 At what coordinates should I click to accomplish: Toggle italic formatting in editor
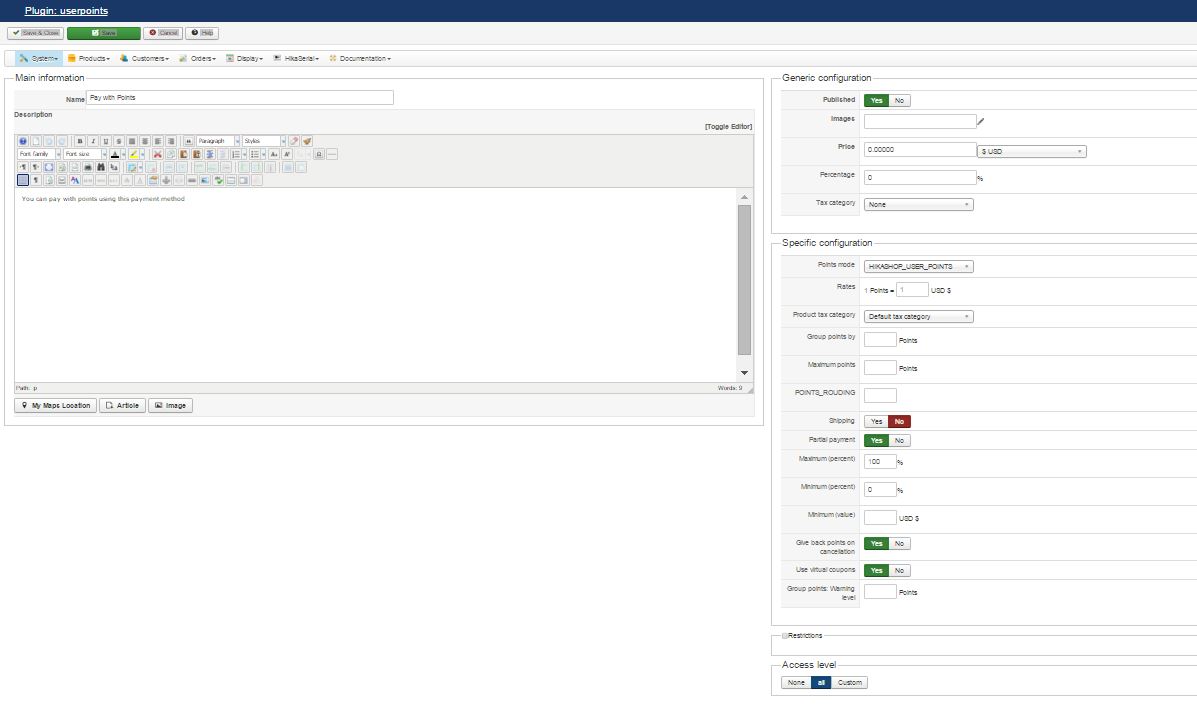click(93, 141)
